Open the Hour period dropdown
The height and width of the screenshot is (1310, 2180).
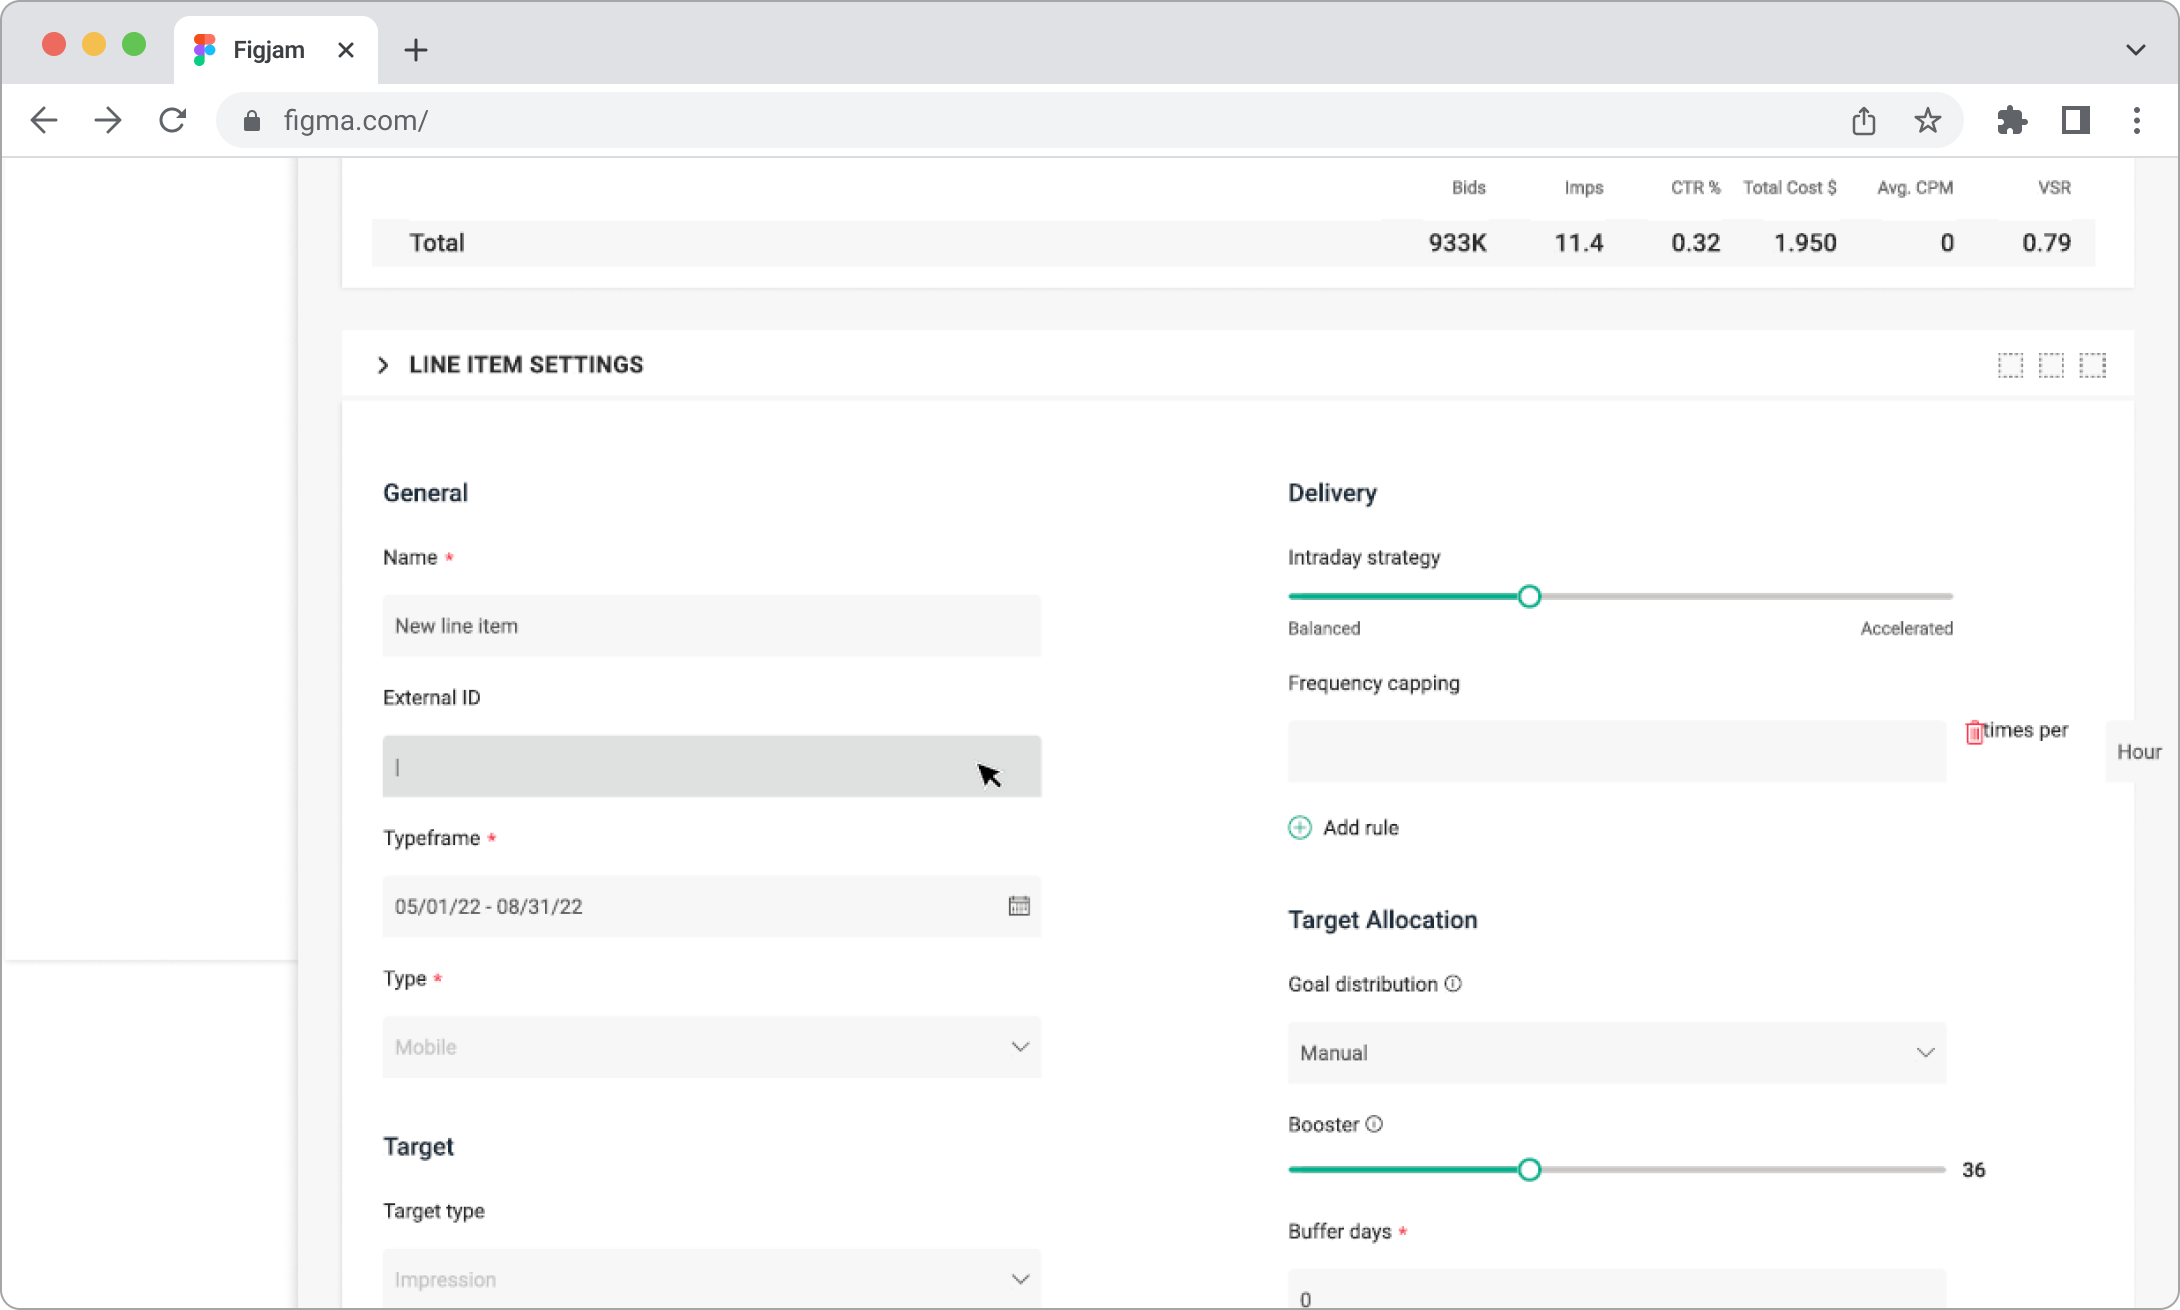(2140, 752)
